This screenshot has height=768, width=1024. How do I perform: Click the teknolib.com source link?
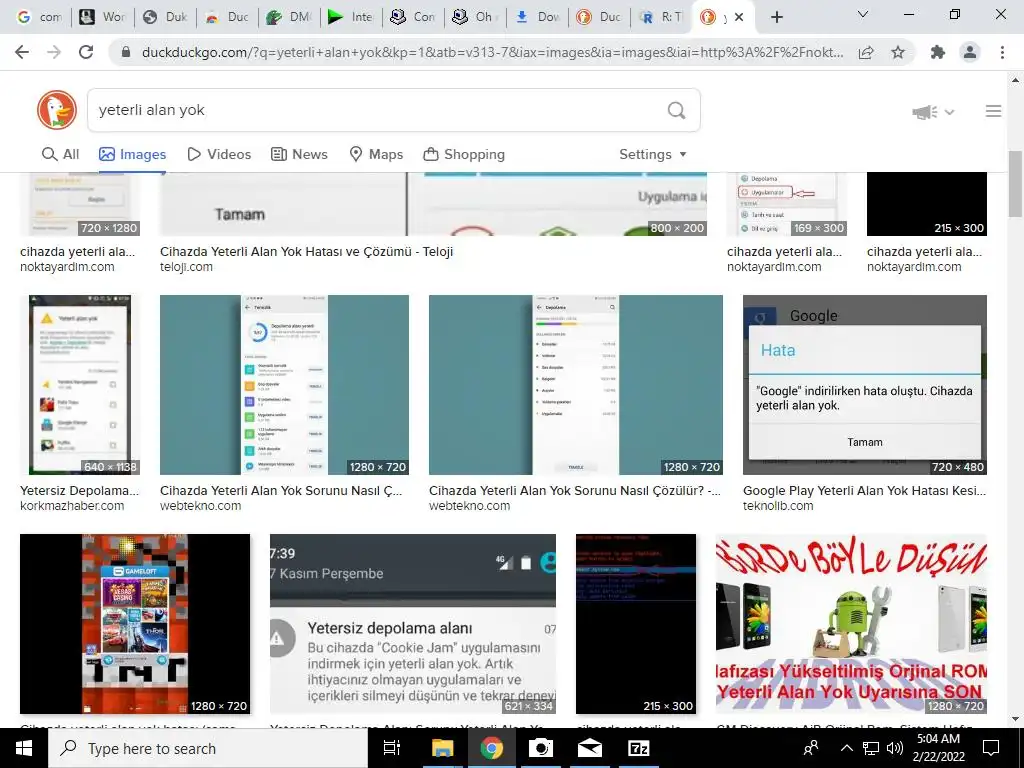[x=778, y=505]
